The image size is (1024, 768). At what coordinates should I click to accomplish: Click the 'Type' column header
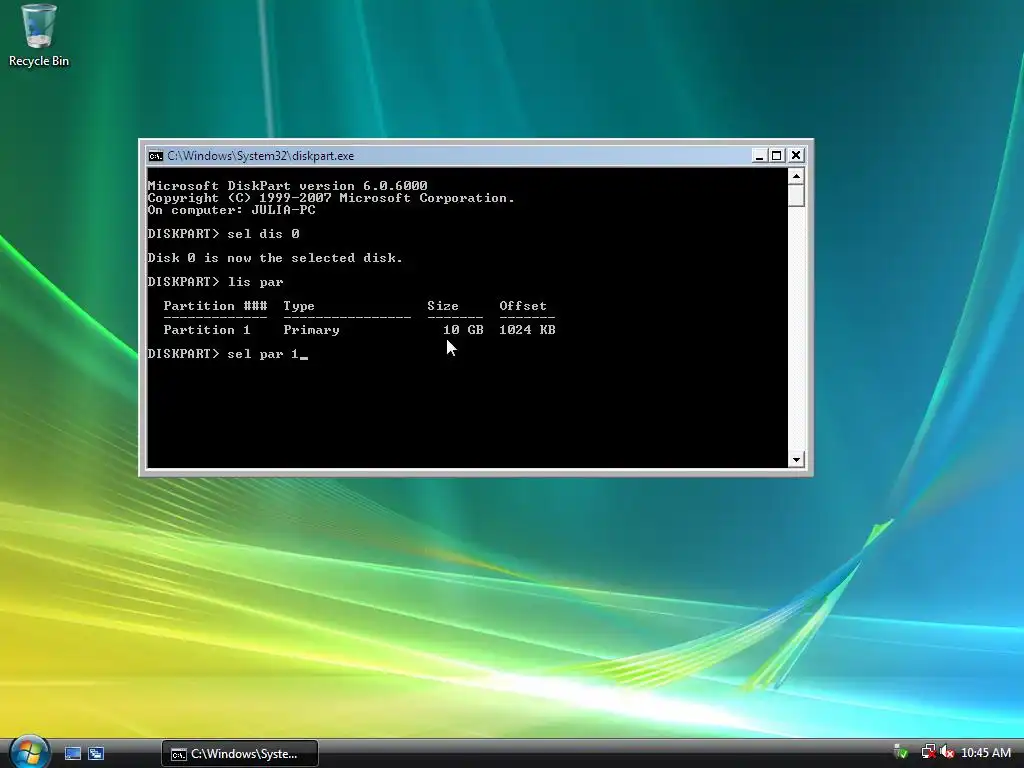point(299,306)
